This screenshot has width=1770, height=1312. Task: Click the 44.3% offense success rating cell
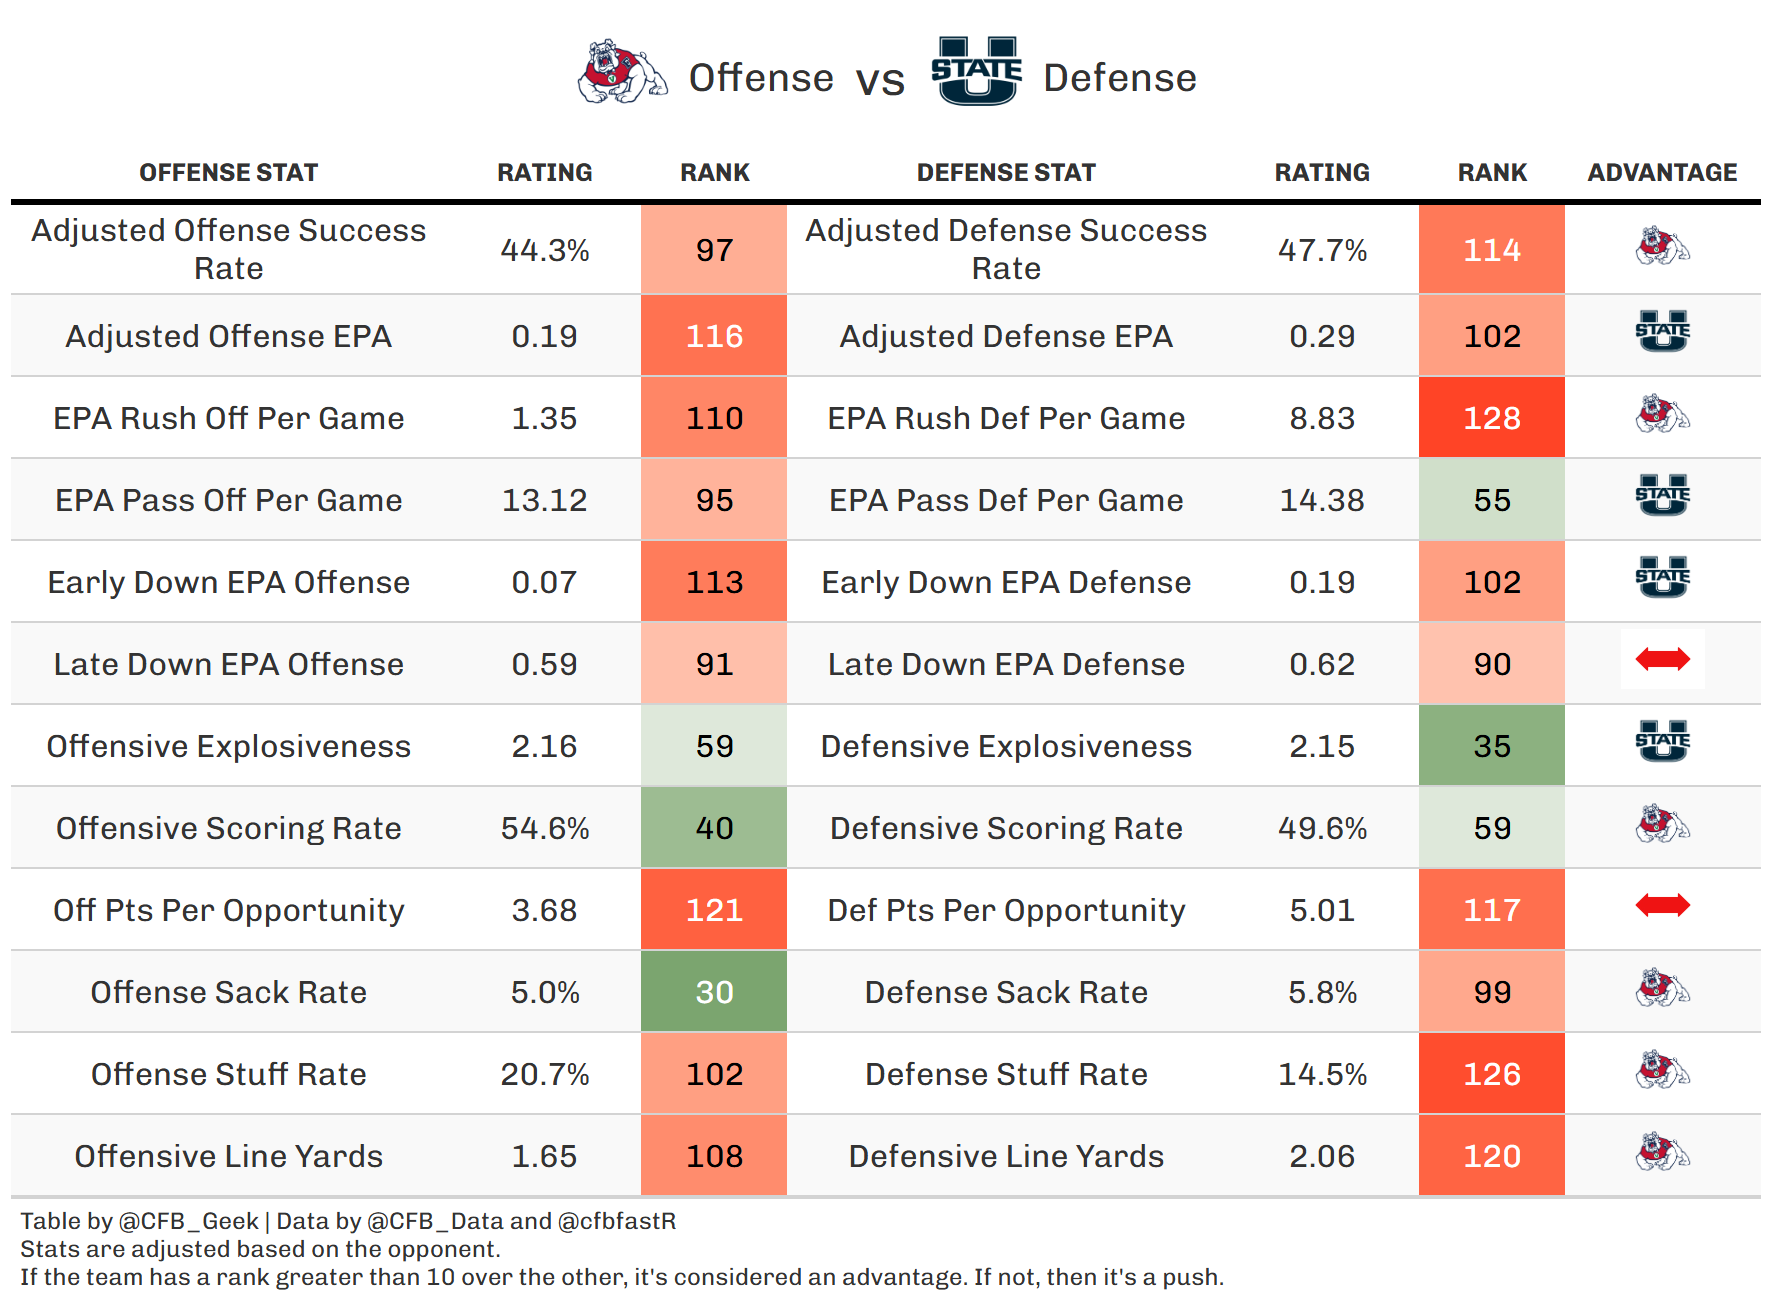pyautogui.click(x=545, y=250)
